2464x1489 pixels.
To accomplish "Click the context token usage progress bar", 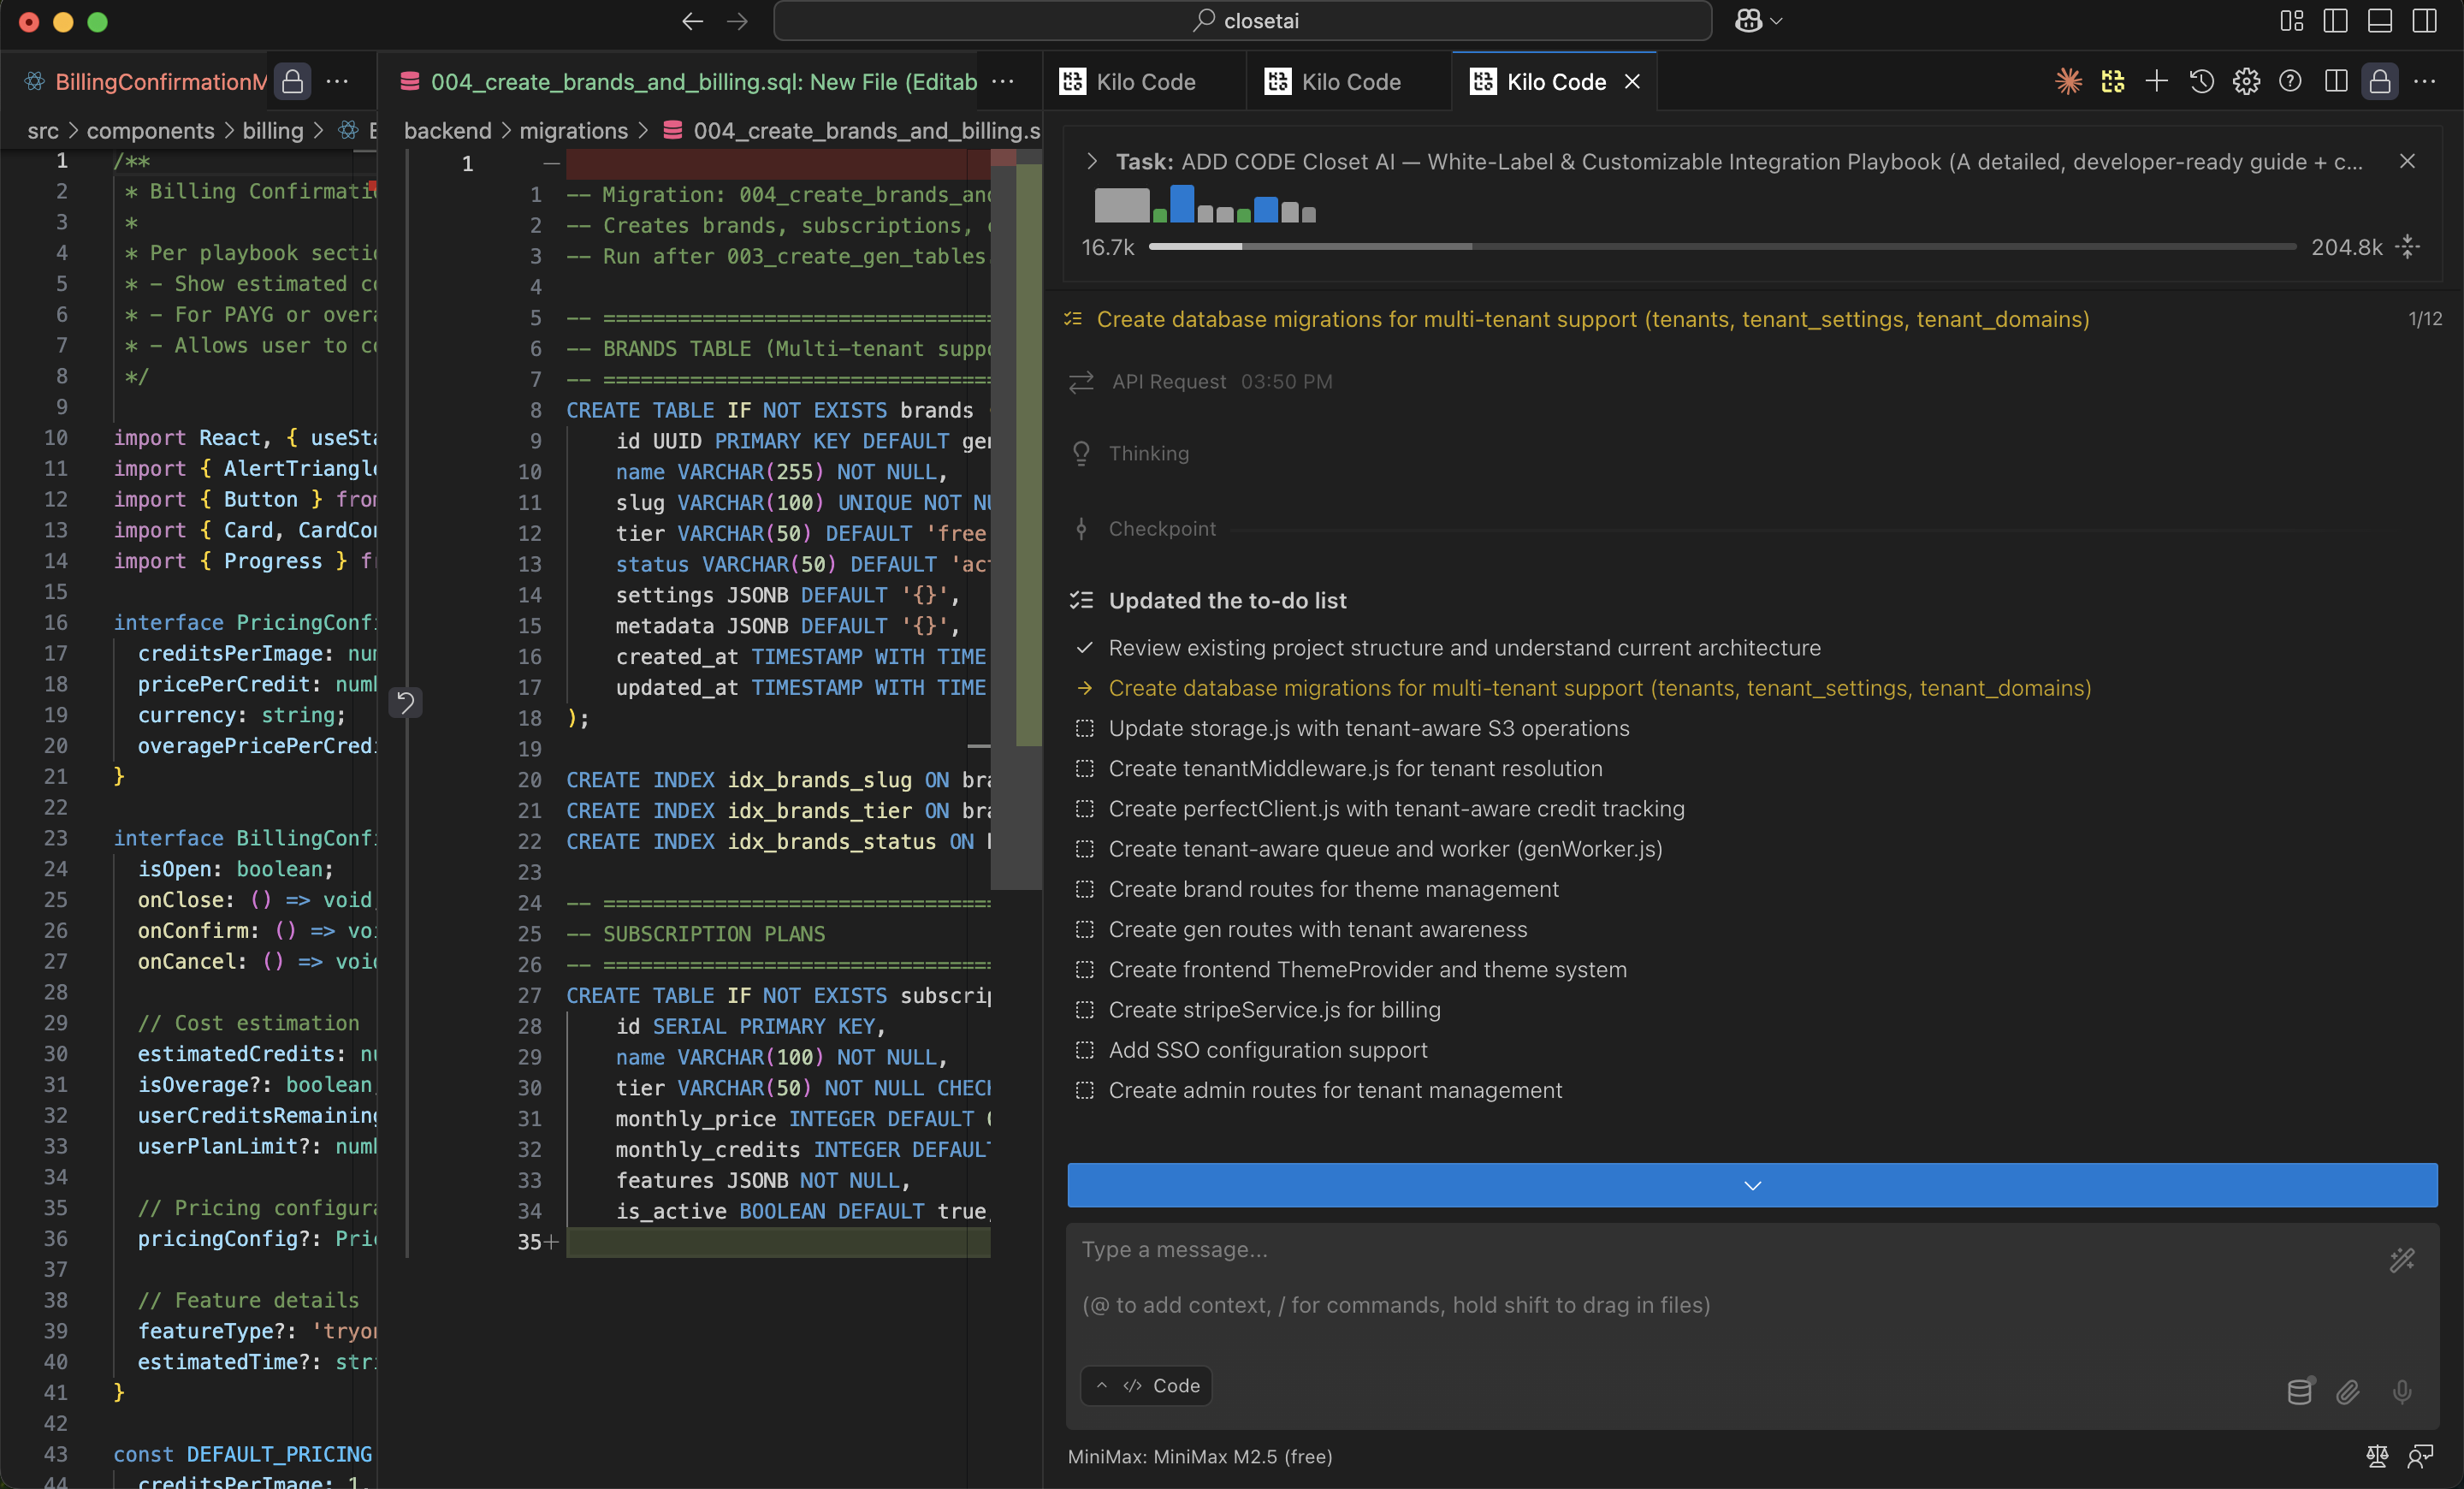I will (1720, 246).
